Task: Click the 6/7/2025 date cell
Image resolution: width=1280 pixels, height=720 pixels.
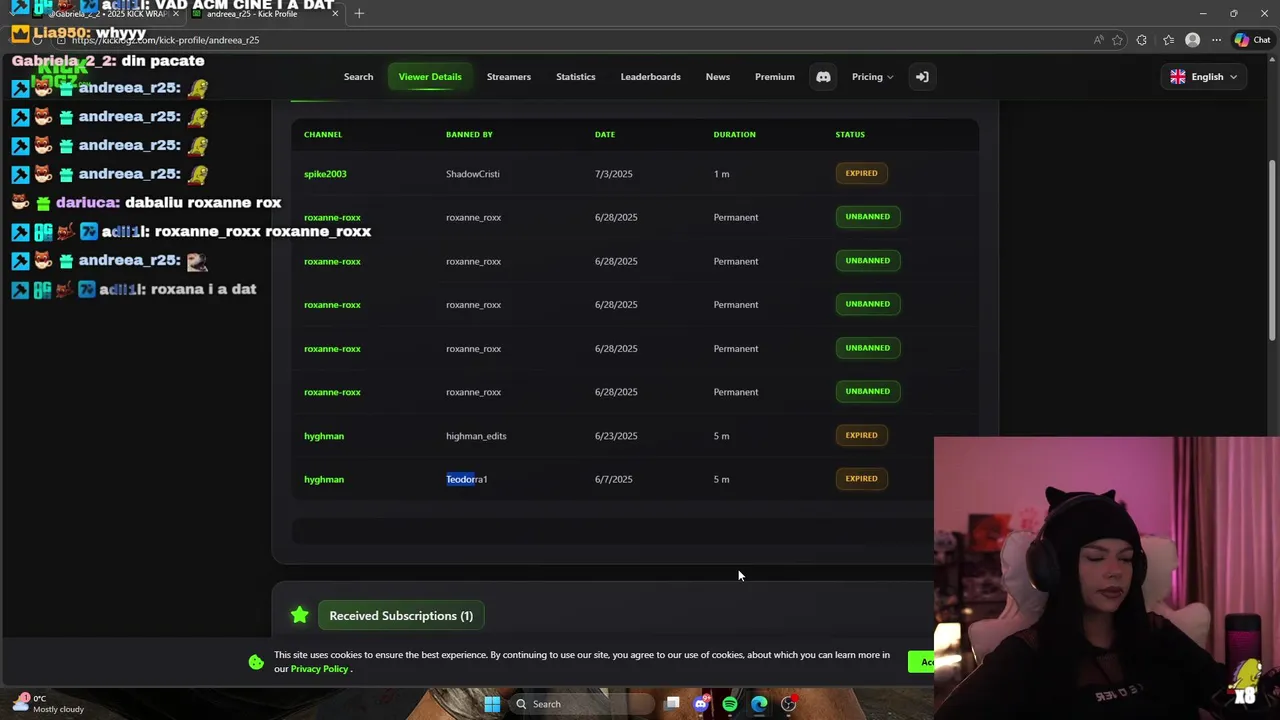Action: click(614, 479)
